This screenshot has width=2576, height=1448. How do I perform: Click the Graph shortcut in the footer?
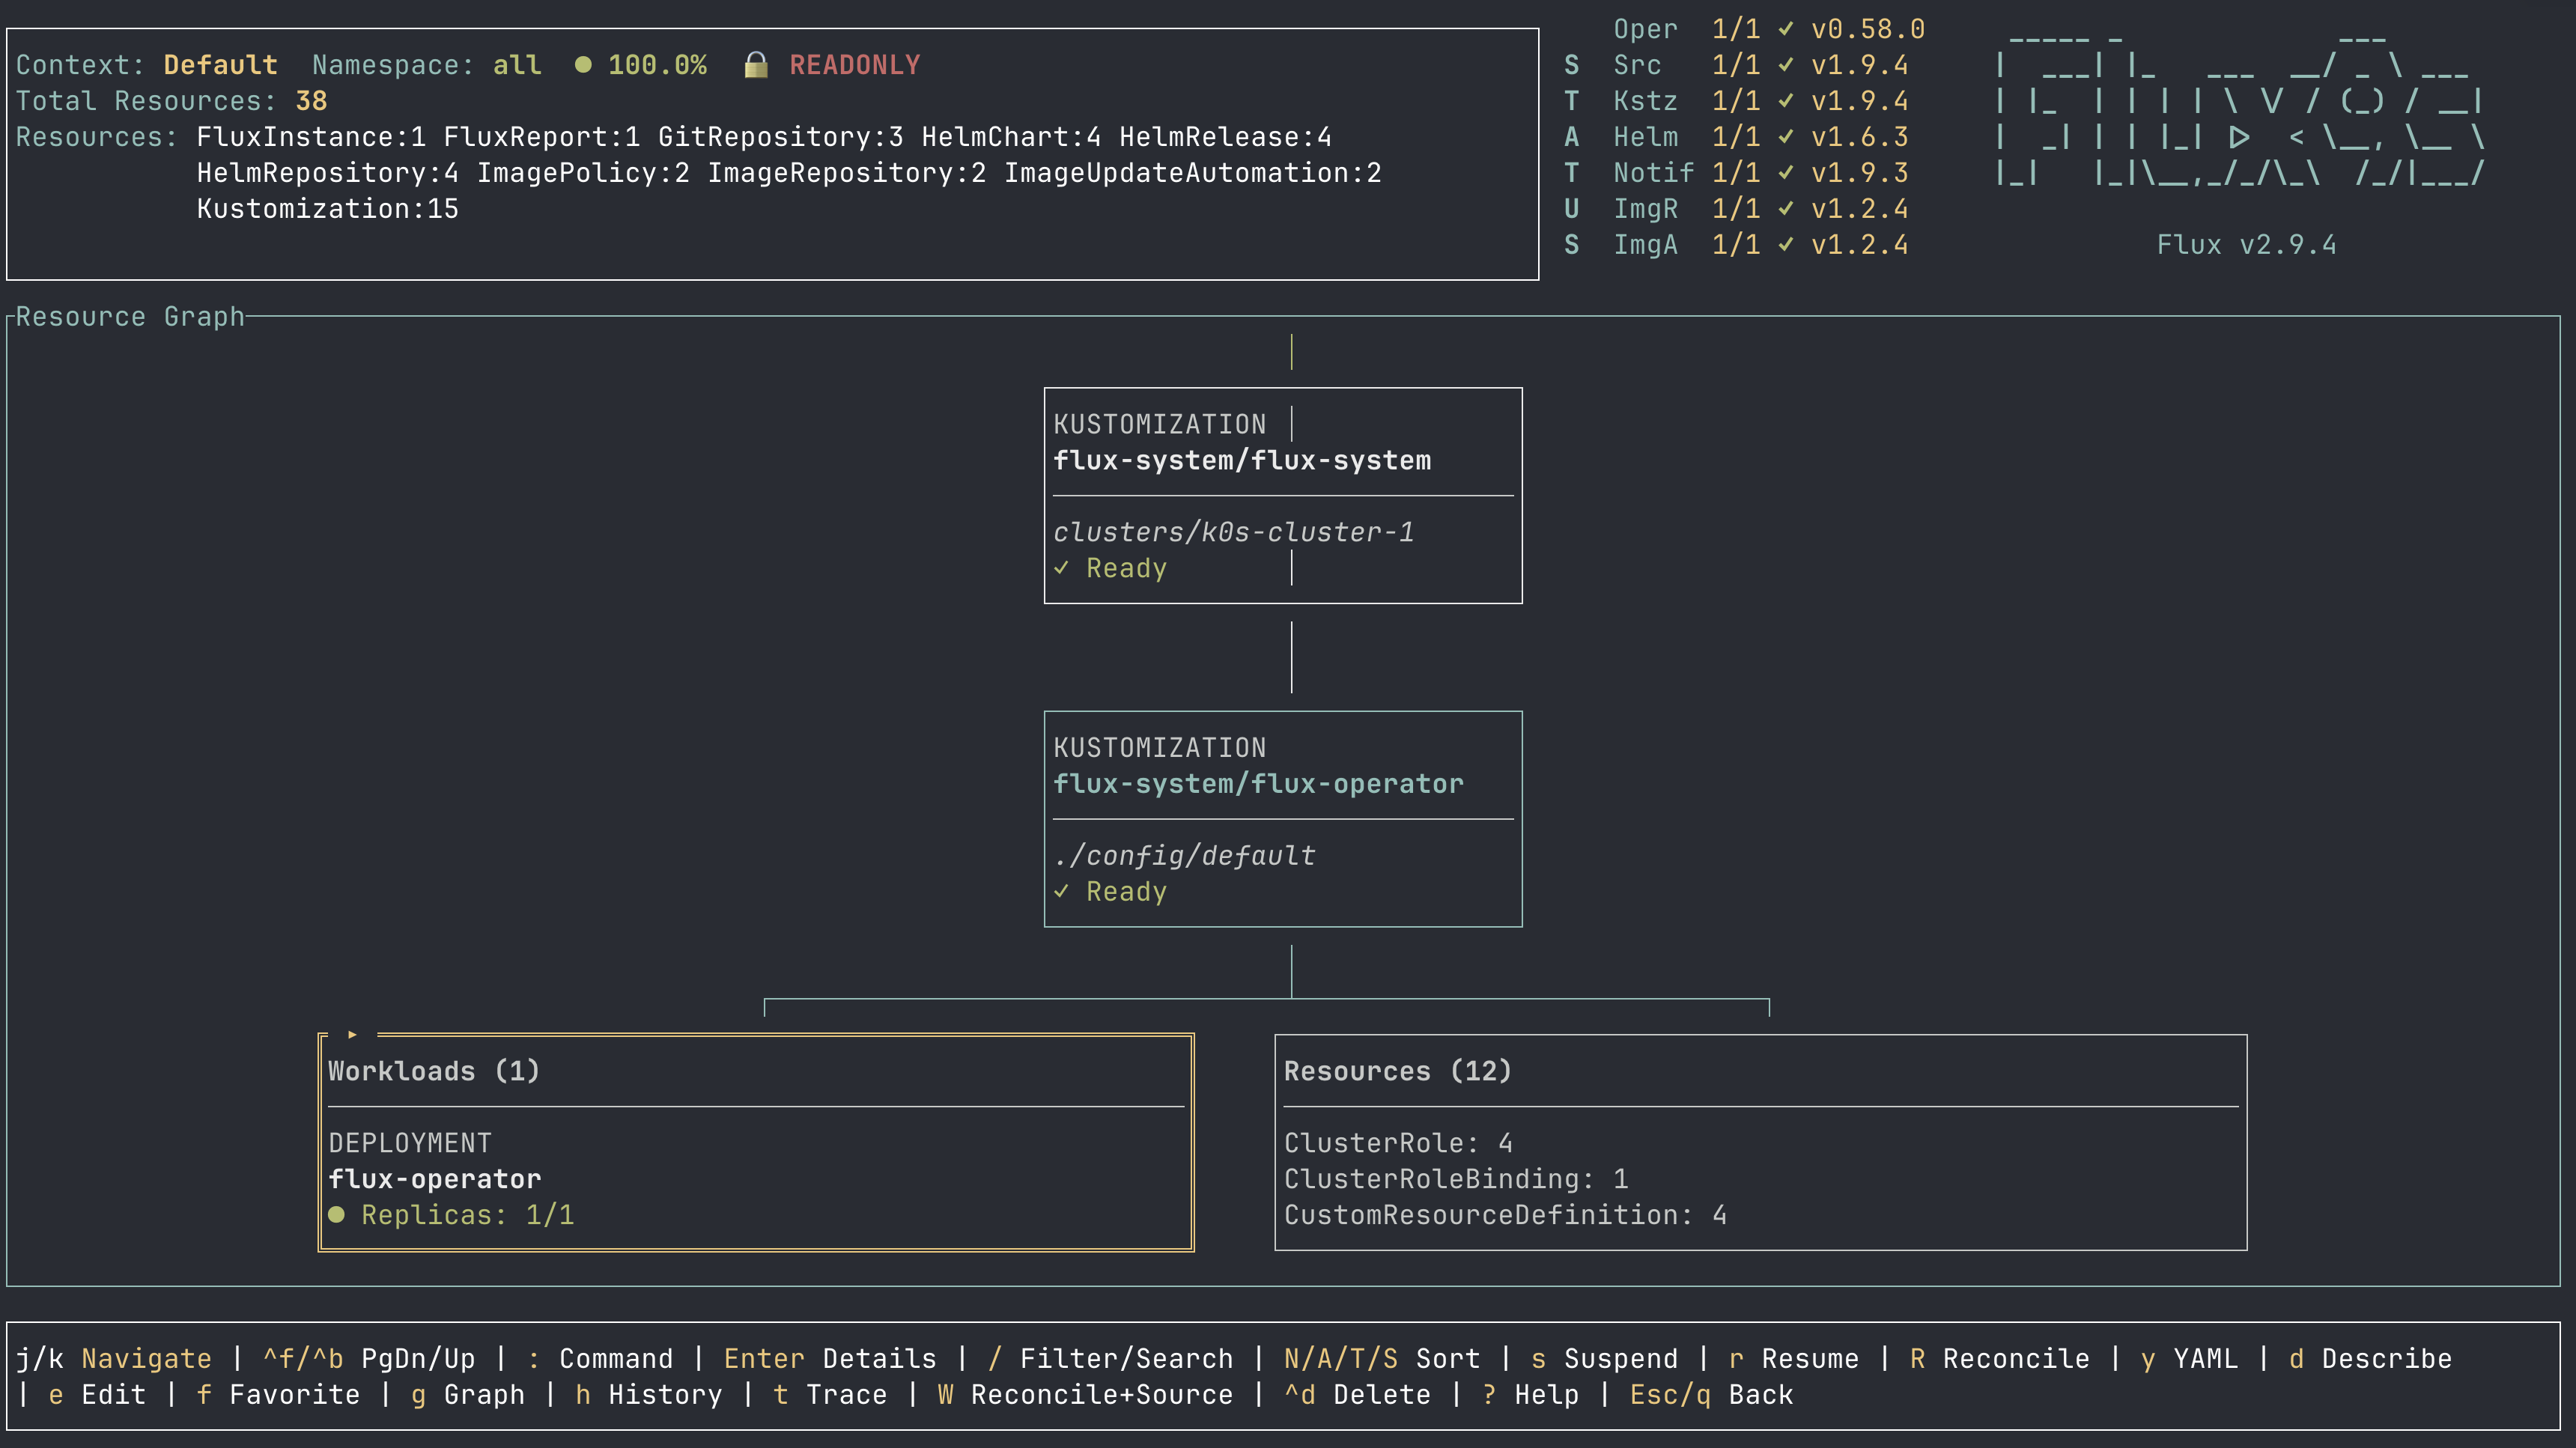(x=467, y=1395)
